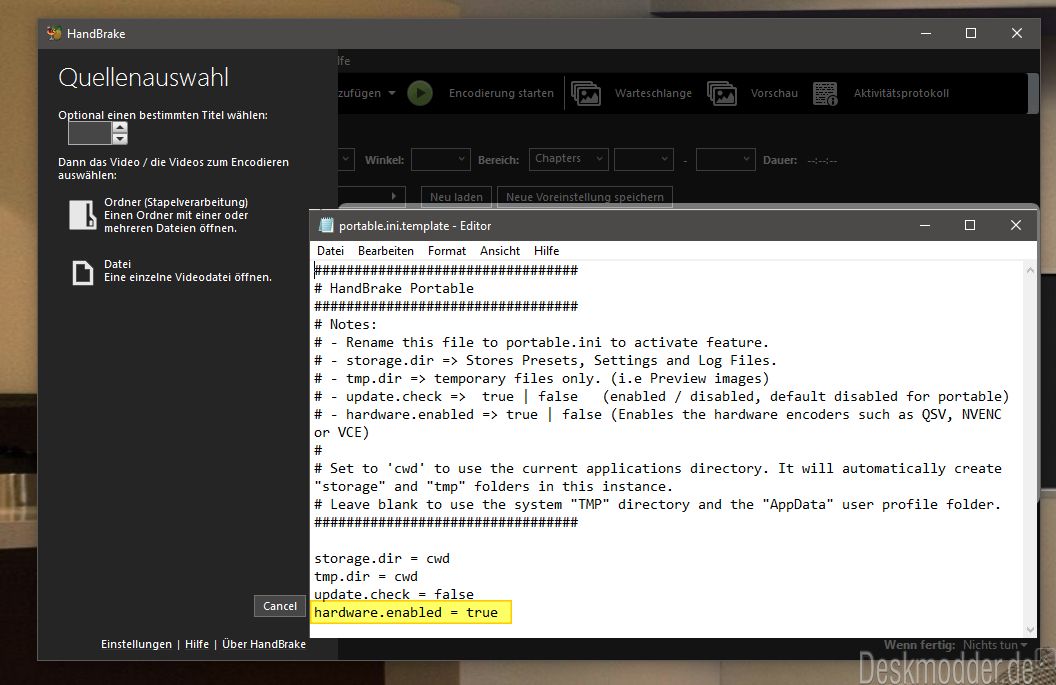
Task: Click the '# HandBrake Portable' line
Action: [394, 288]
